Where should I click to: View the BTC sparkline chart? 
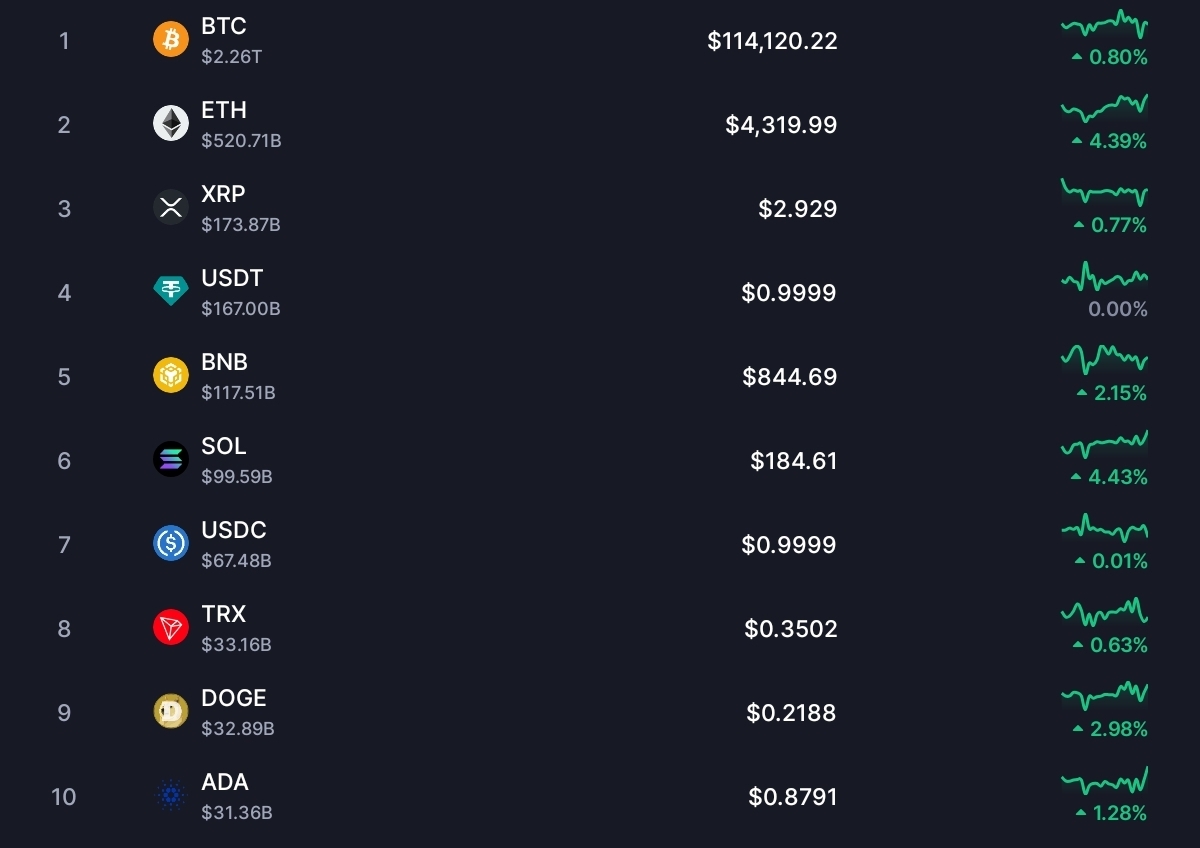1104,24
